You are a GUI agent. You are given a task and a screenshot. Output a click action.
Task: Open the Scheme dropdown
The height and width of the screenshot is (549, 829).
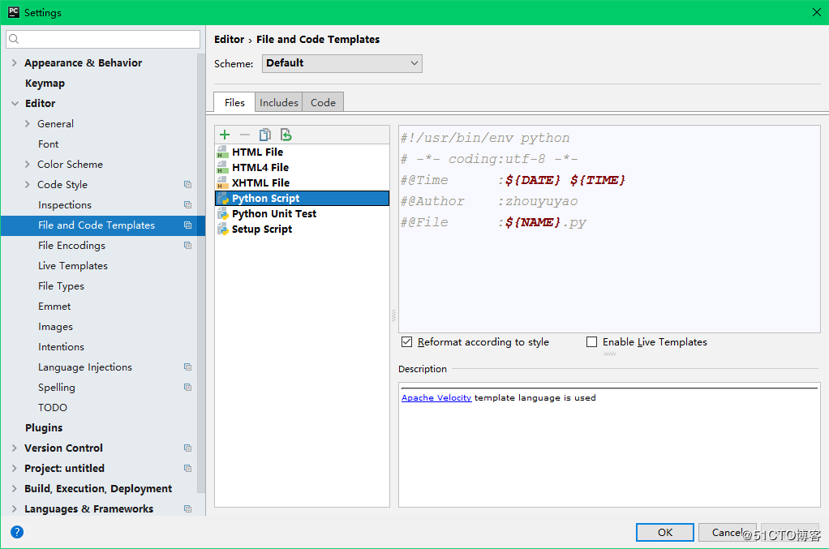click(x=342, y=63)
